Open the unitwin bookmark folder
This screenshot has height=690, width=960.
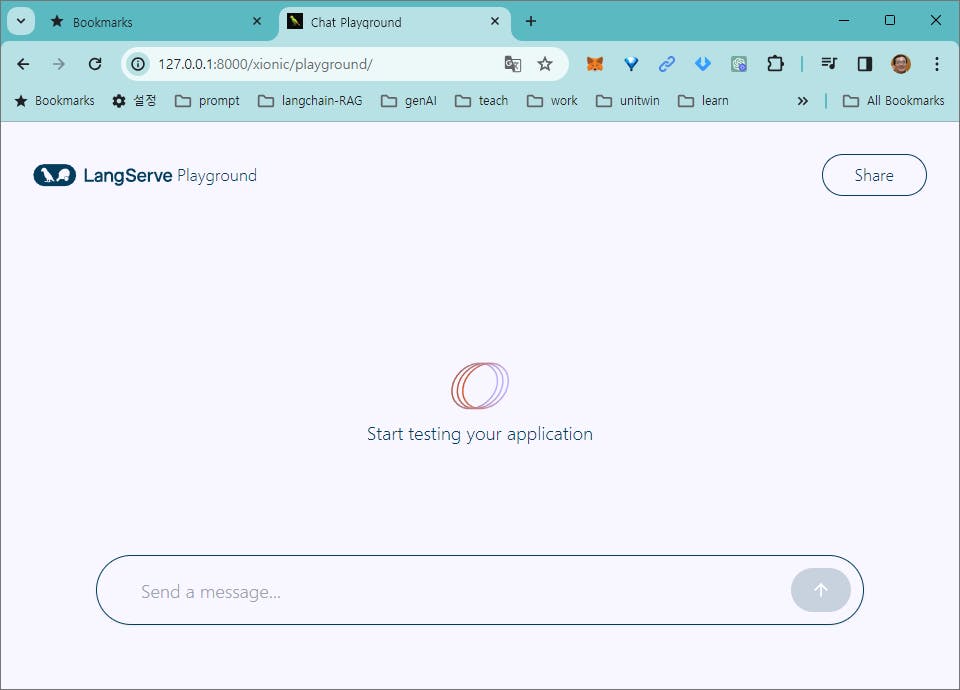pyautogui.click(x=628, y=100)
